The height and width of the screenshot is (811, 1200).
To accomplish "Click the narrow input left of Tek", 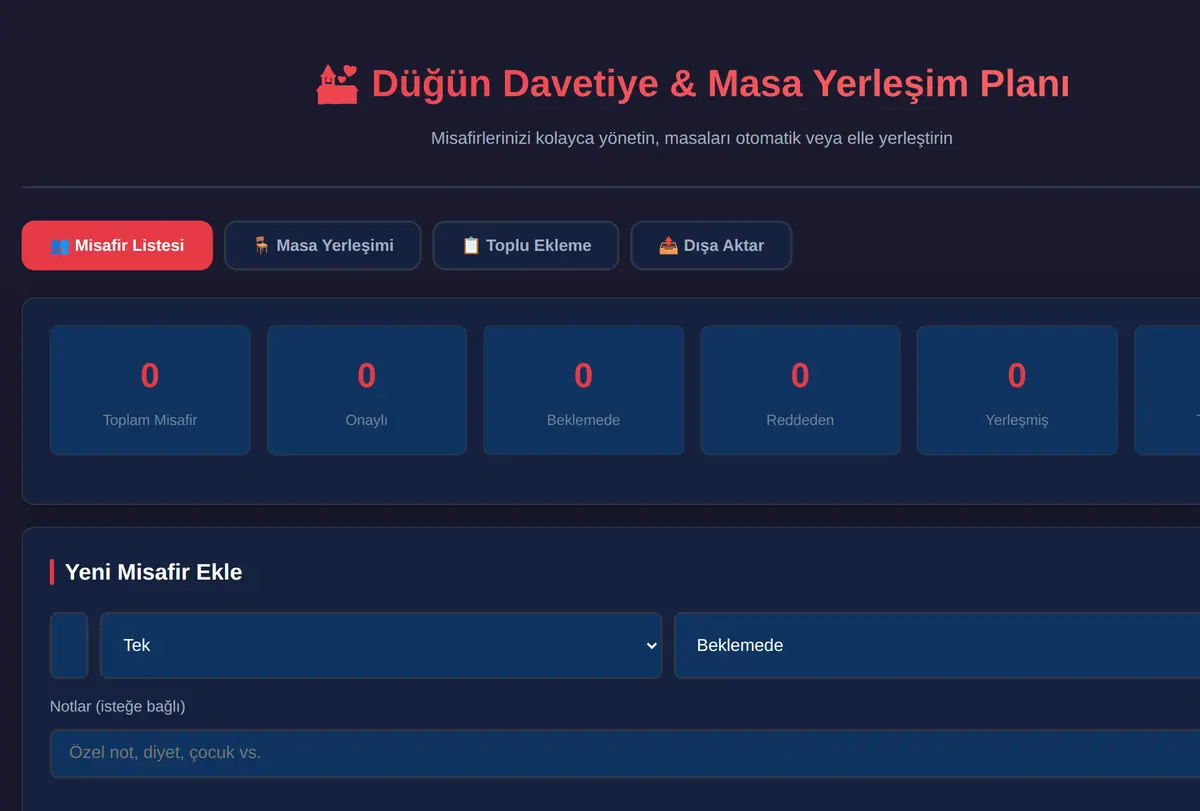I will coord(69,645).
